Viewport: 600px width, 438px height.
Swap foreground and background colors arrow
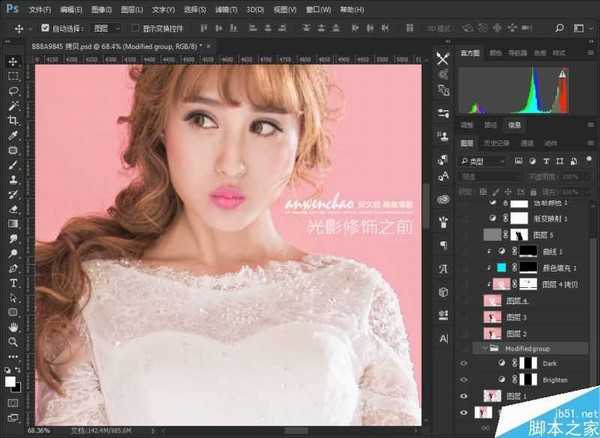pyautogui.click(x=18, y=370)
